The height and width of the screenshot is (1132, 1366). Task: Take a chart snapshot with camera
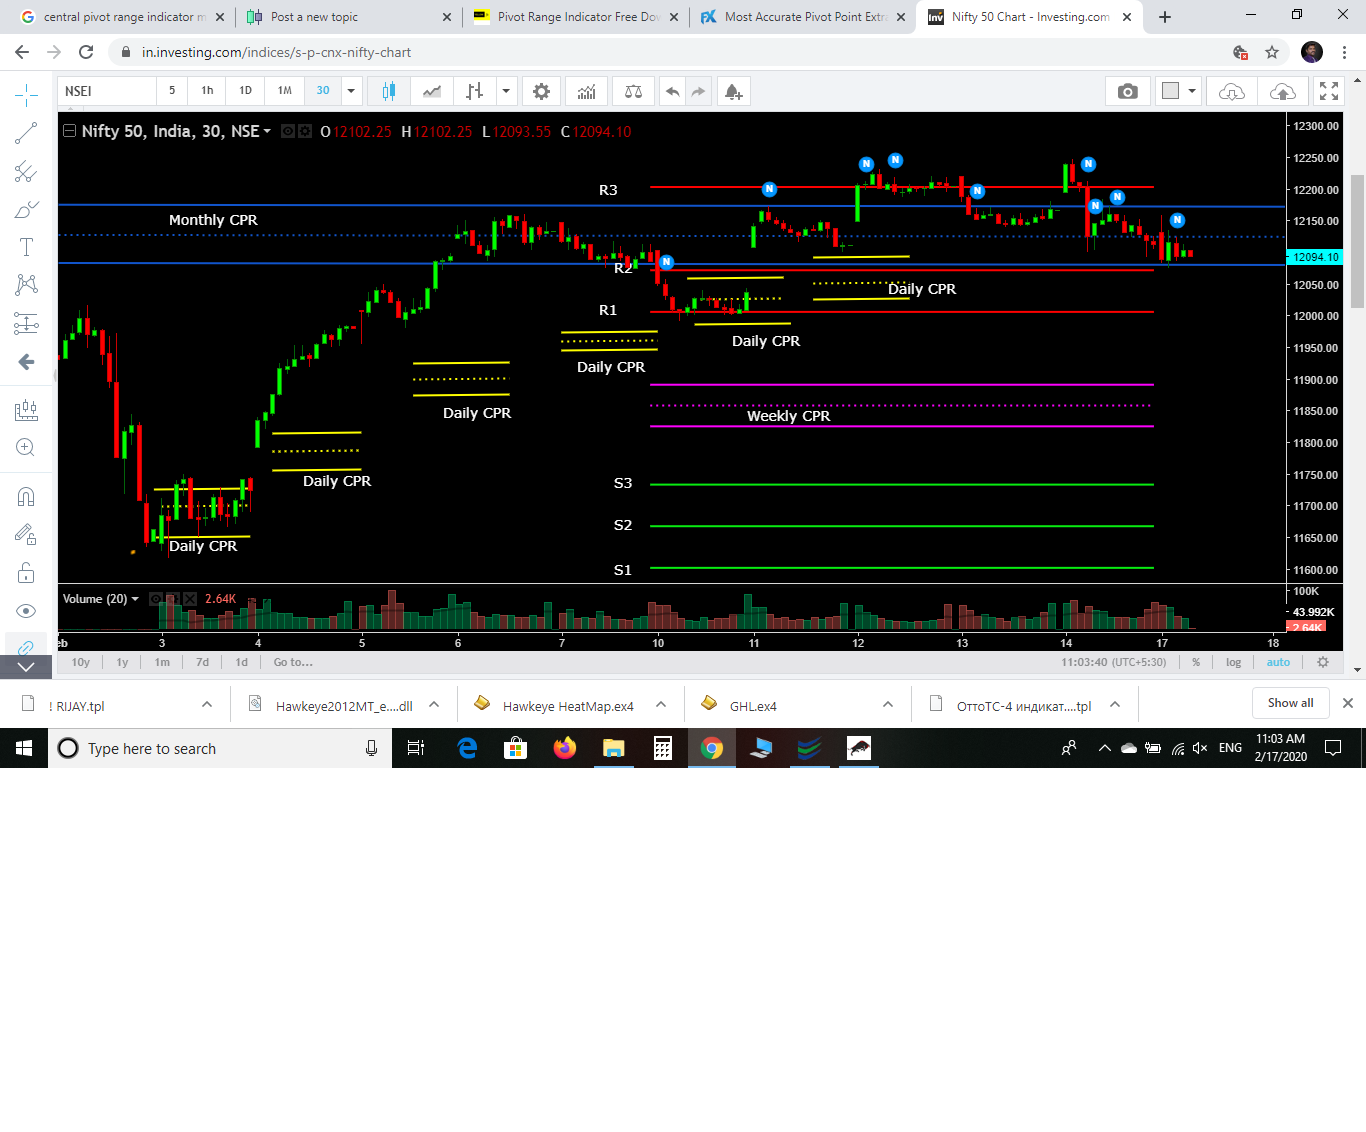point(1128,91)
